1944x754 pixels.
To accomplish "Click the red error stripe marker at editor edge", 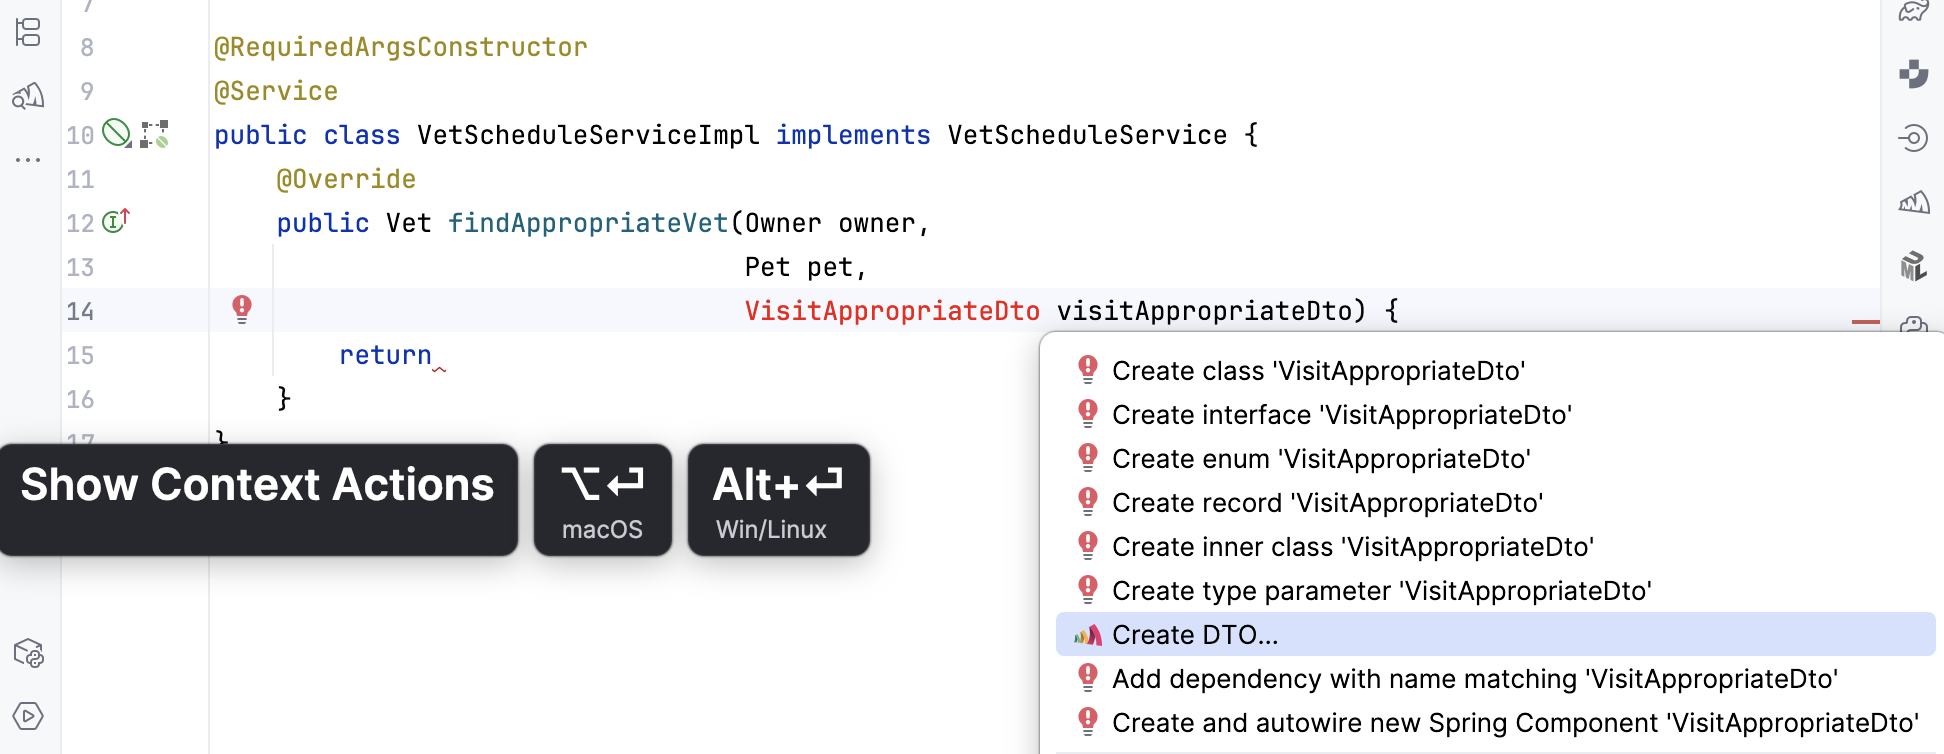I will click(1865, 322).
